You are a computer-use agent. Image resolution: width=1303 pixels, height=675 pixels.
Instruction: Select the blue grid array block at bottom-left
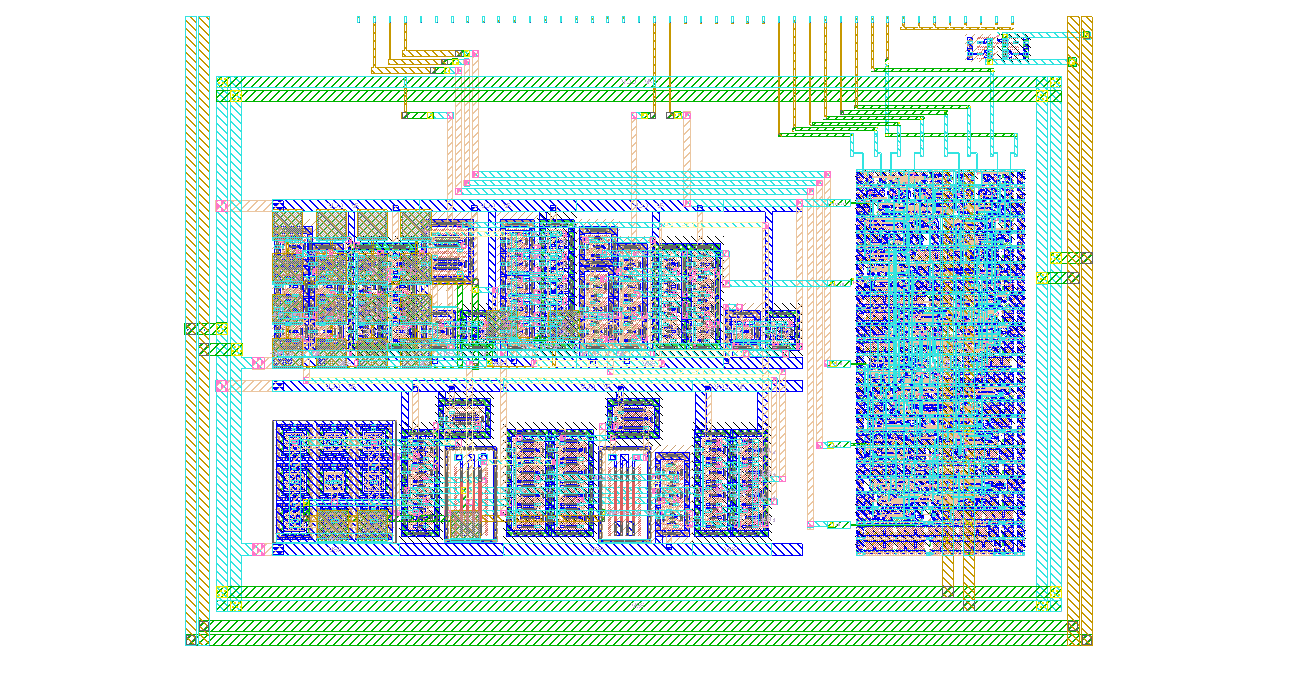point(334,481)
